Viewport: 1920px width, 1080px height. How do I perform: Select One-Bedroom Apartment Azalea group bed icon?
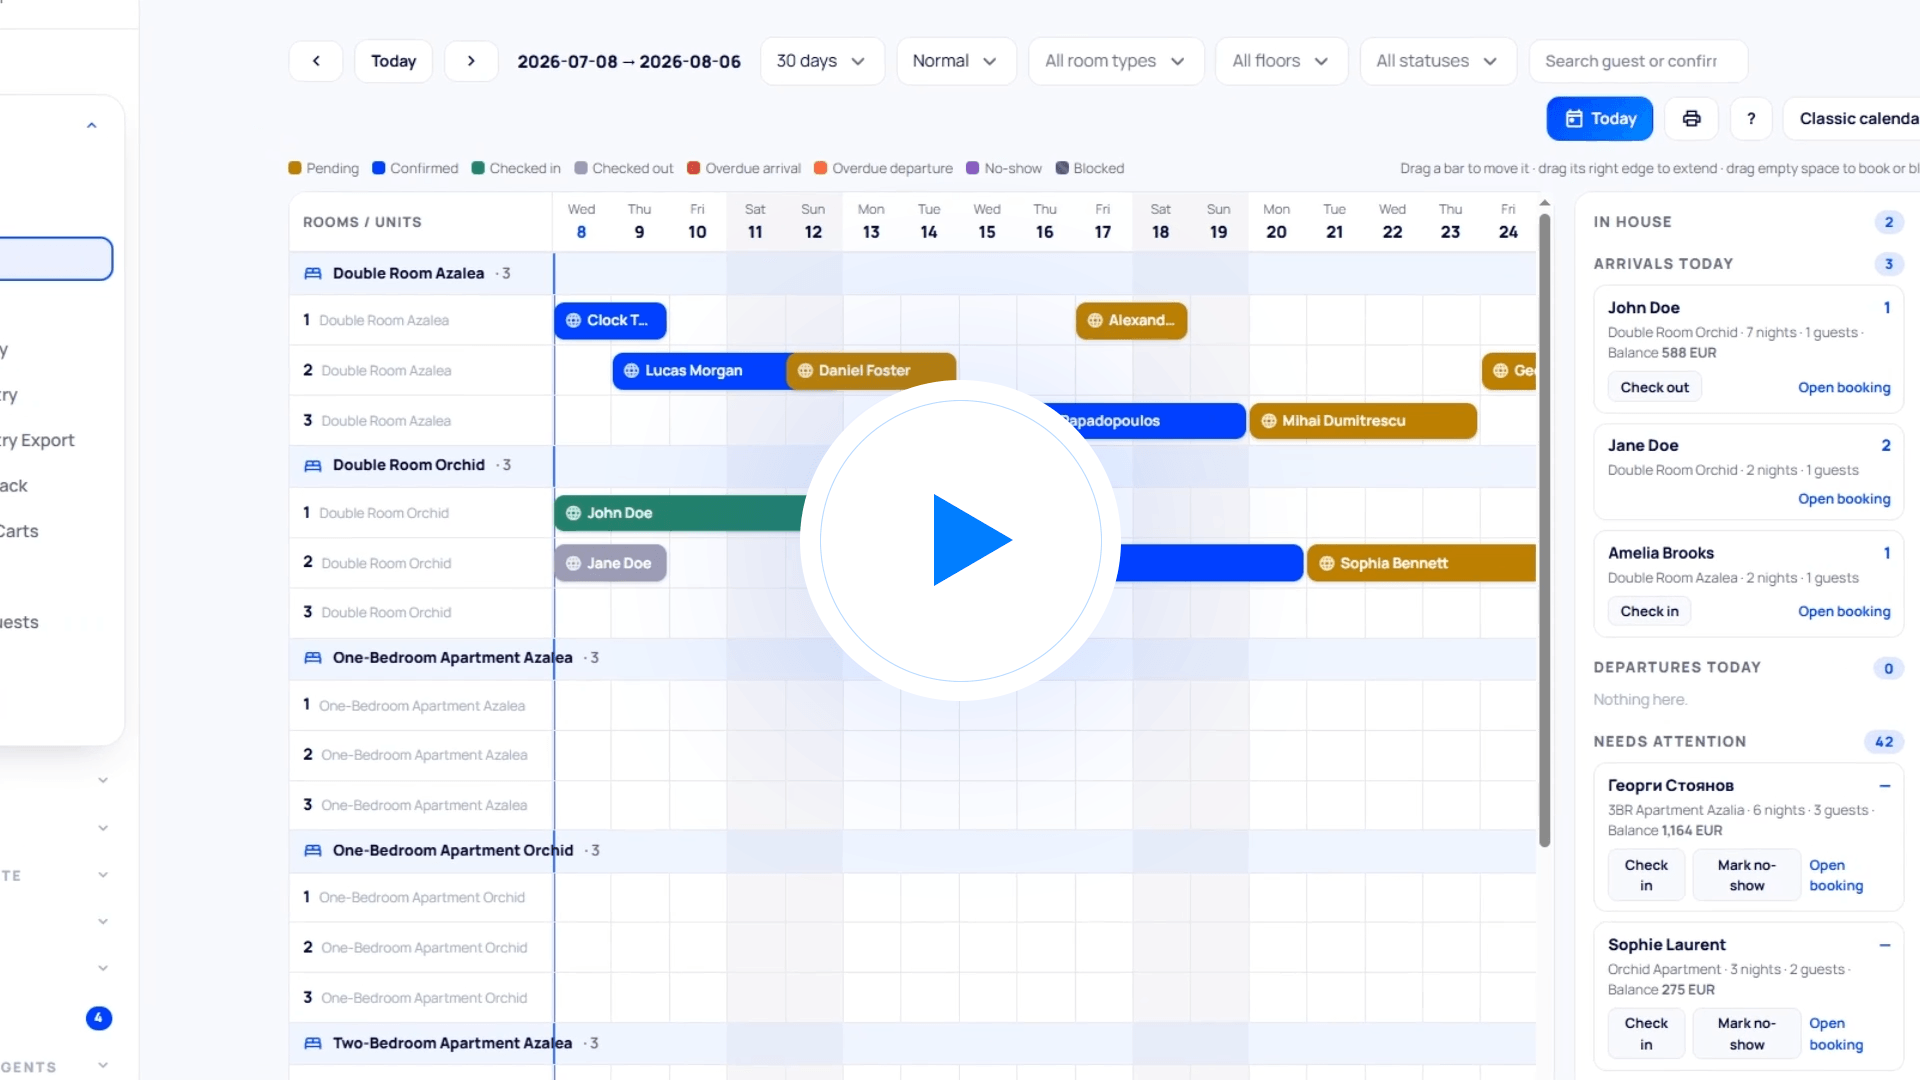(x=313, y=657)
